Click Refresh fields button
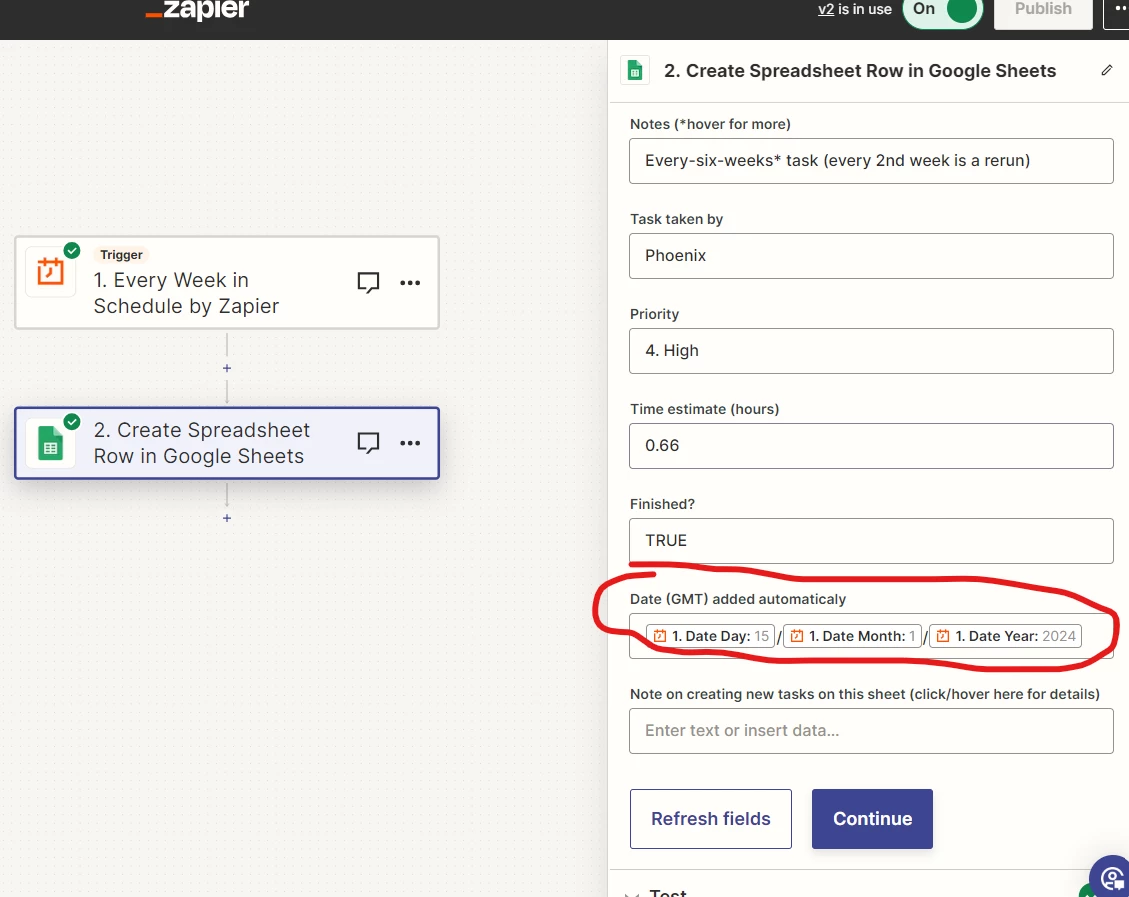 click(711, 819)
